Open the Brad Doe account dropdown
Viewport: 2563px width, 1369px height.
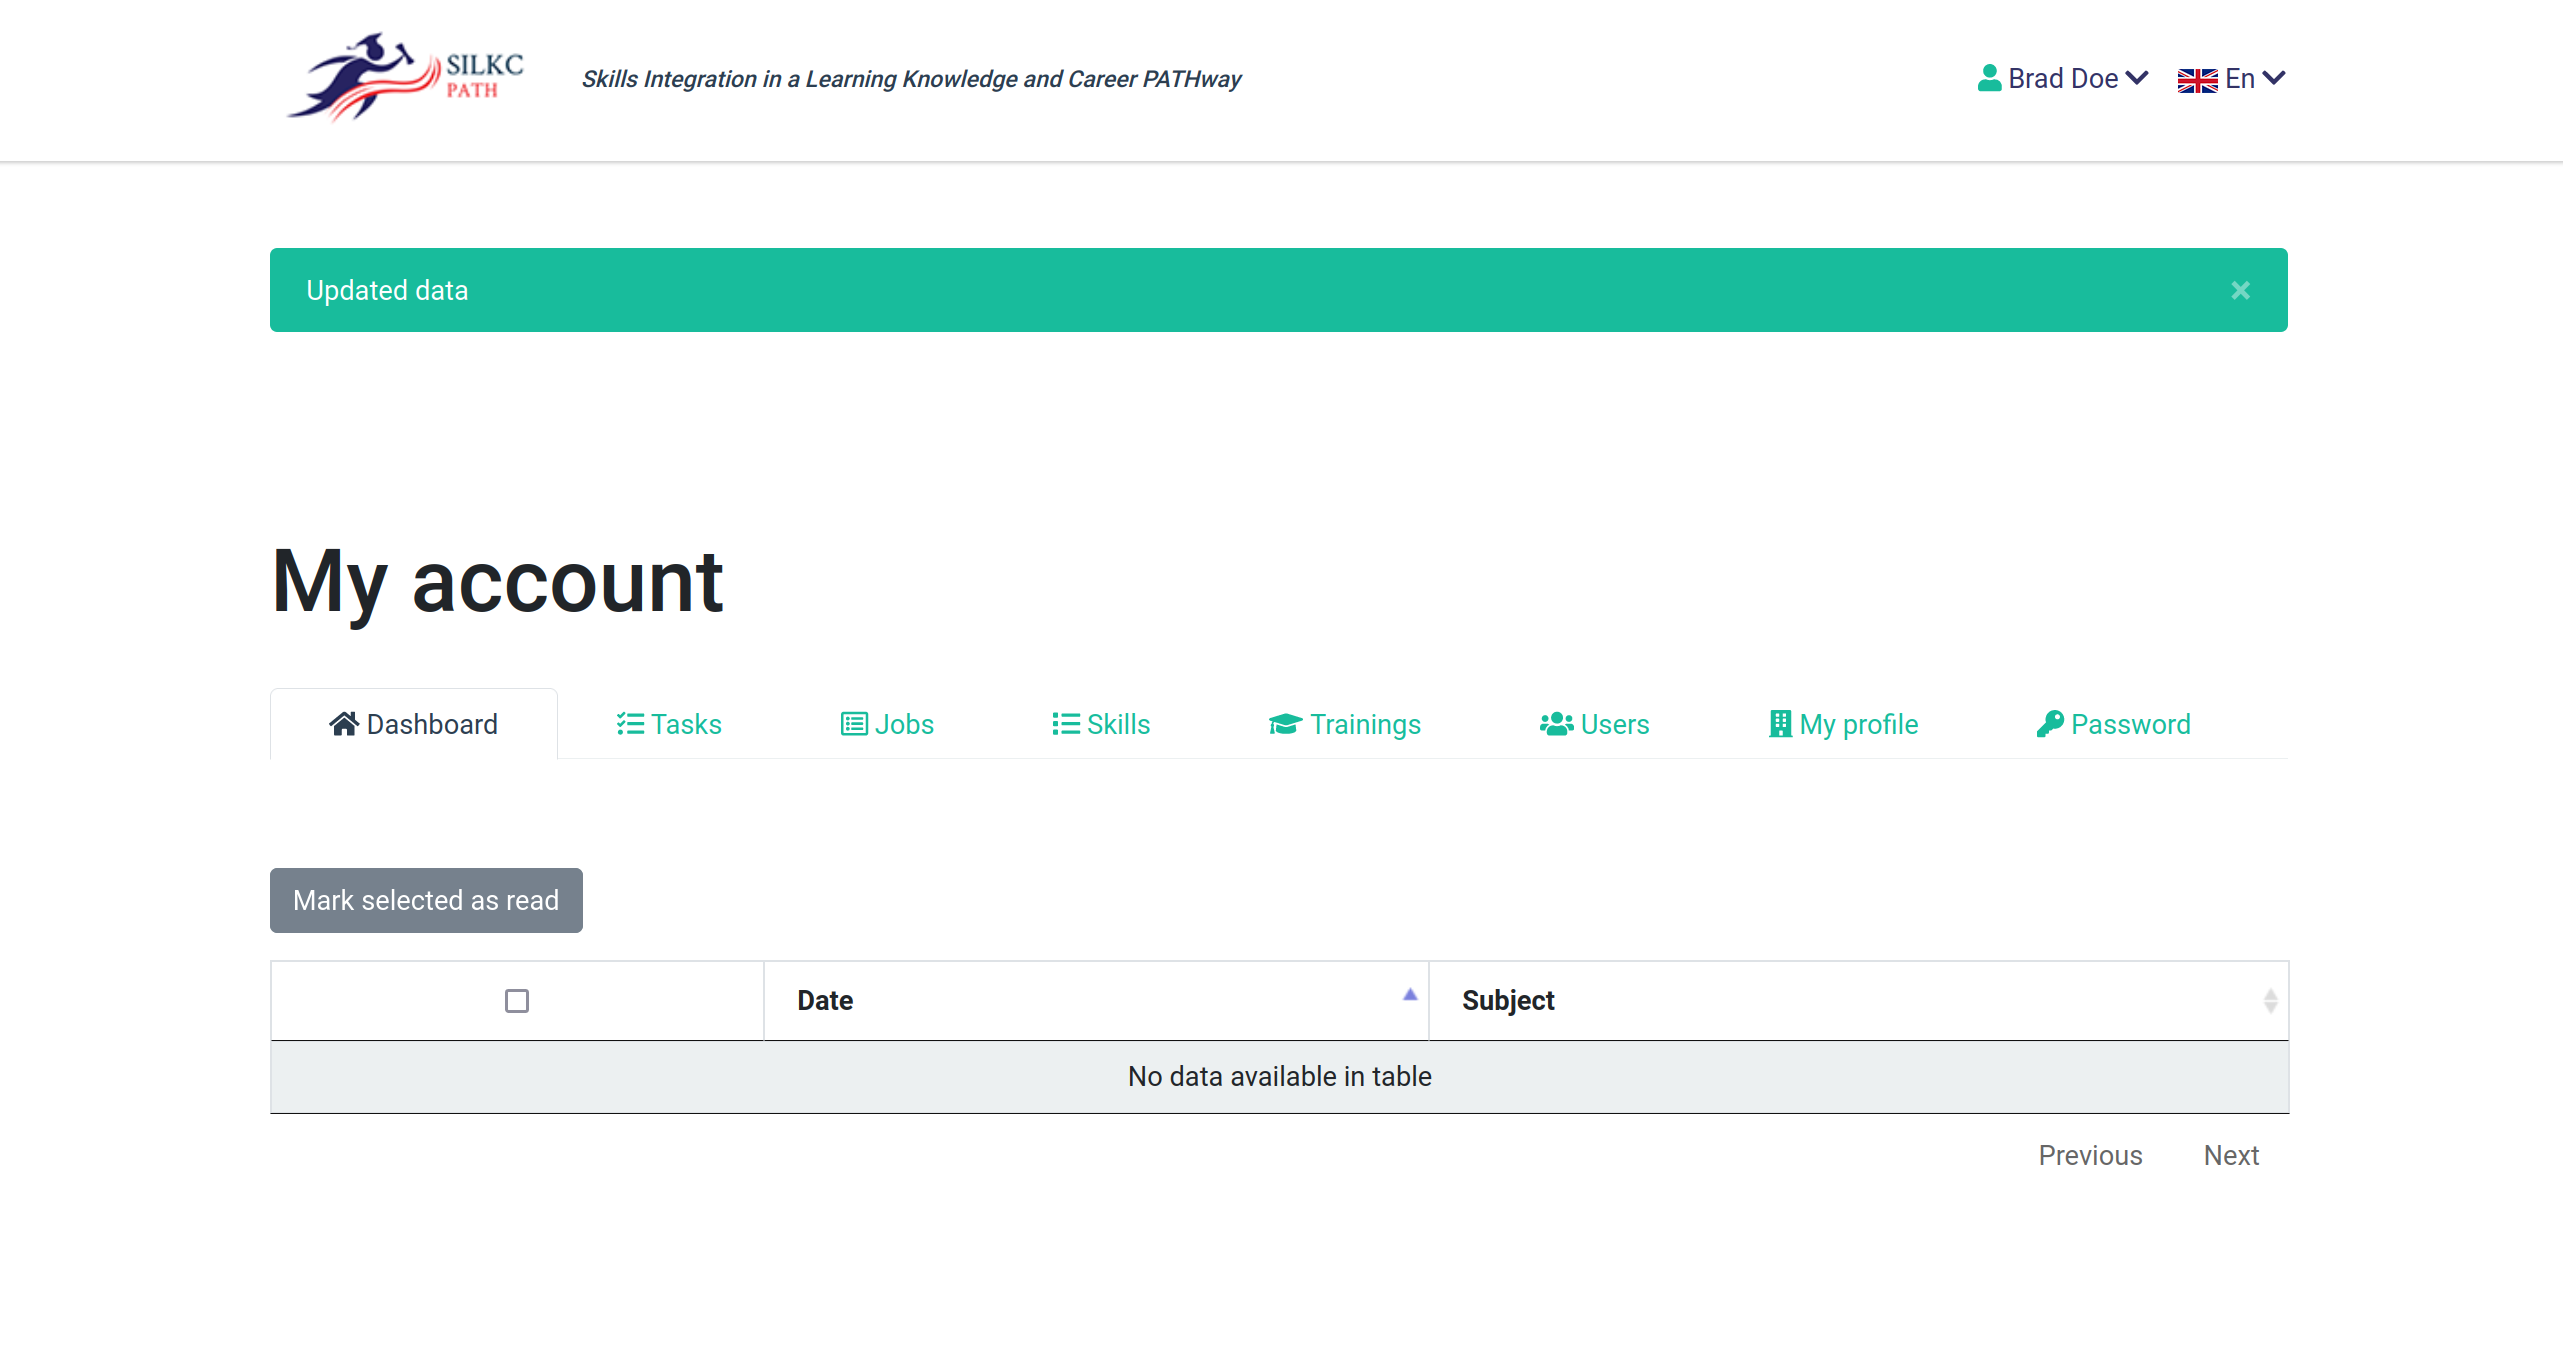pos(2062,77)
